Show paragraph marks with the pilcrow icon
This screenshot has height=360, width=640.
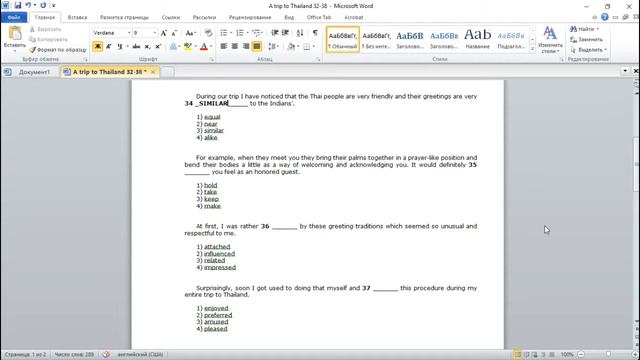[x=315, y=33]
